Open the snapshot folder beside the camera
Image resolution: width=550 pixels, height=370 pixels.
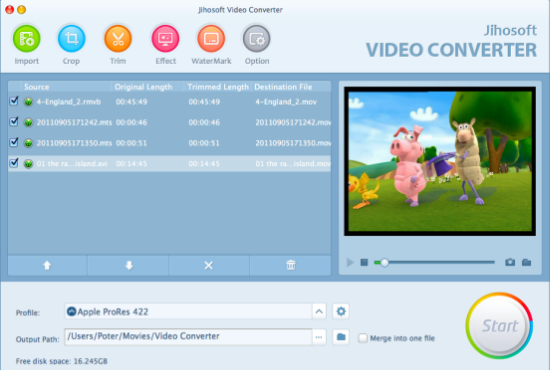526,262
